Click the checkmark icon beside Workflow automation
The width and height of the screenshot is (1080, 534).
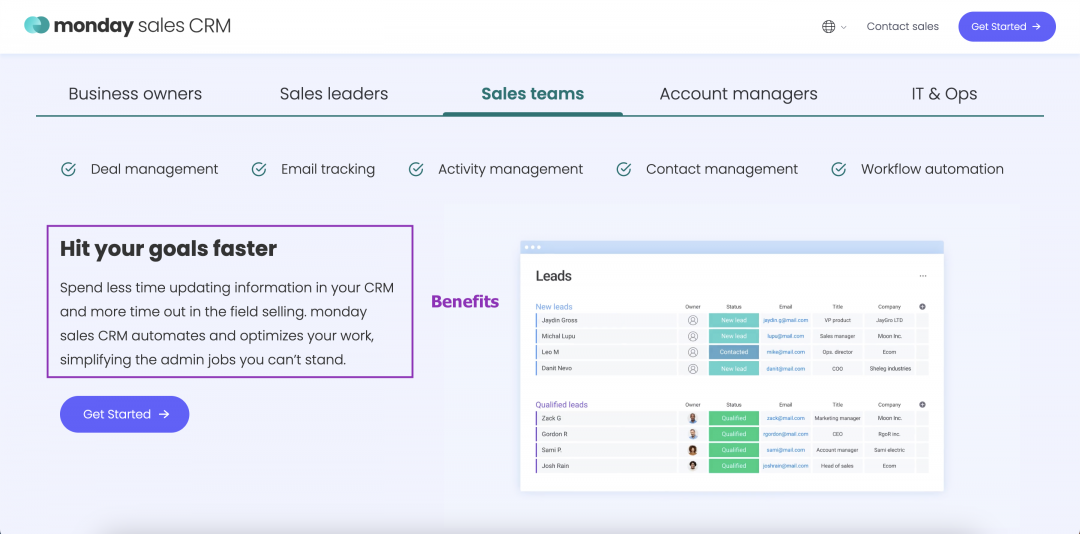(839, 169)
